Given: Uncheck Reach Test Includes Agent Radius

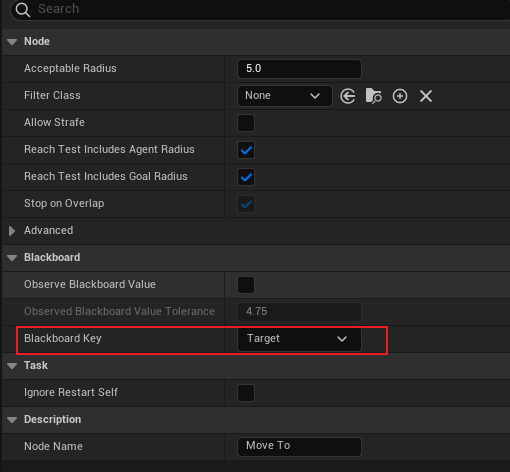Looking at the screenshot, I should pos(246,150).
